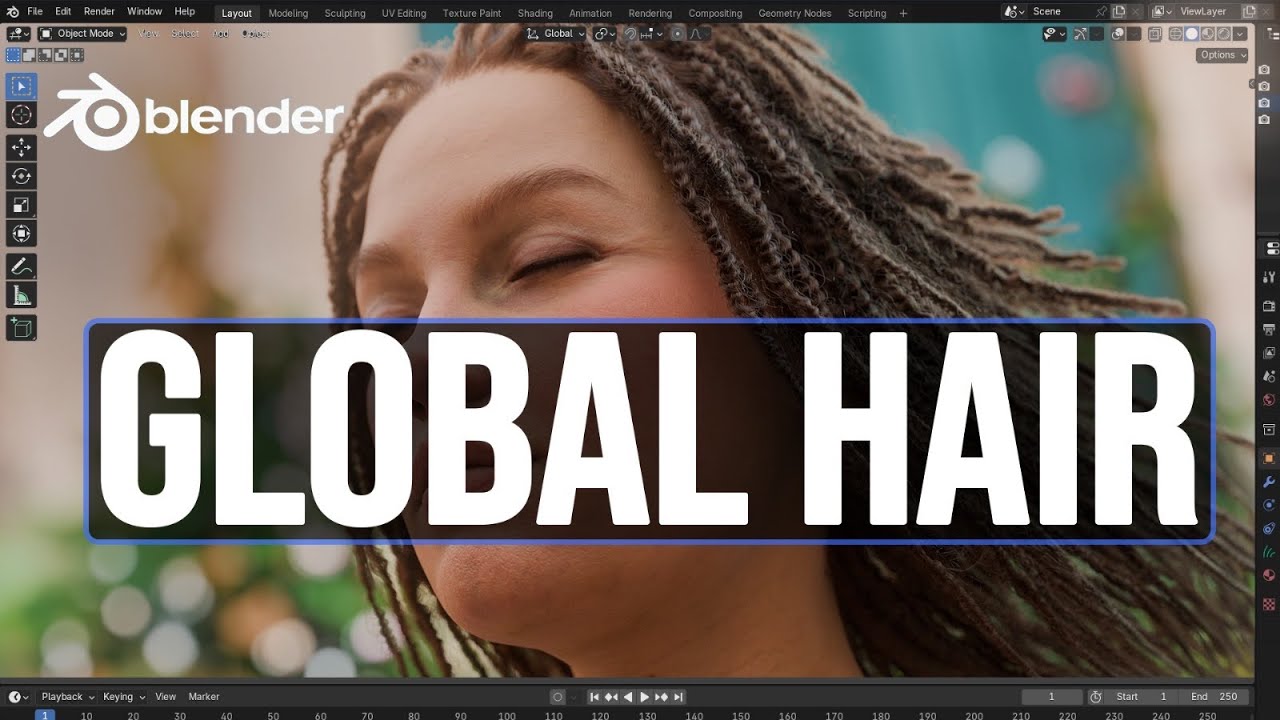
Task: Select the Move tool
Action: [x=21, y=148]
